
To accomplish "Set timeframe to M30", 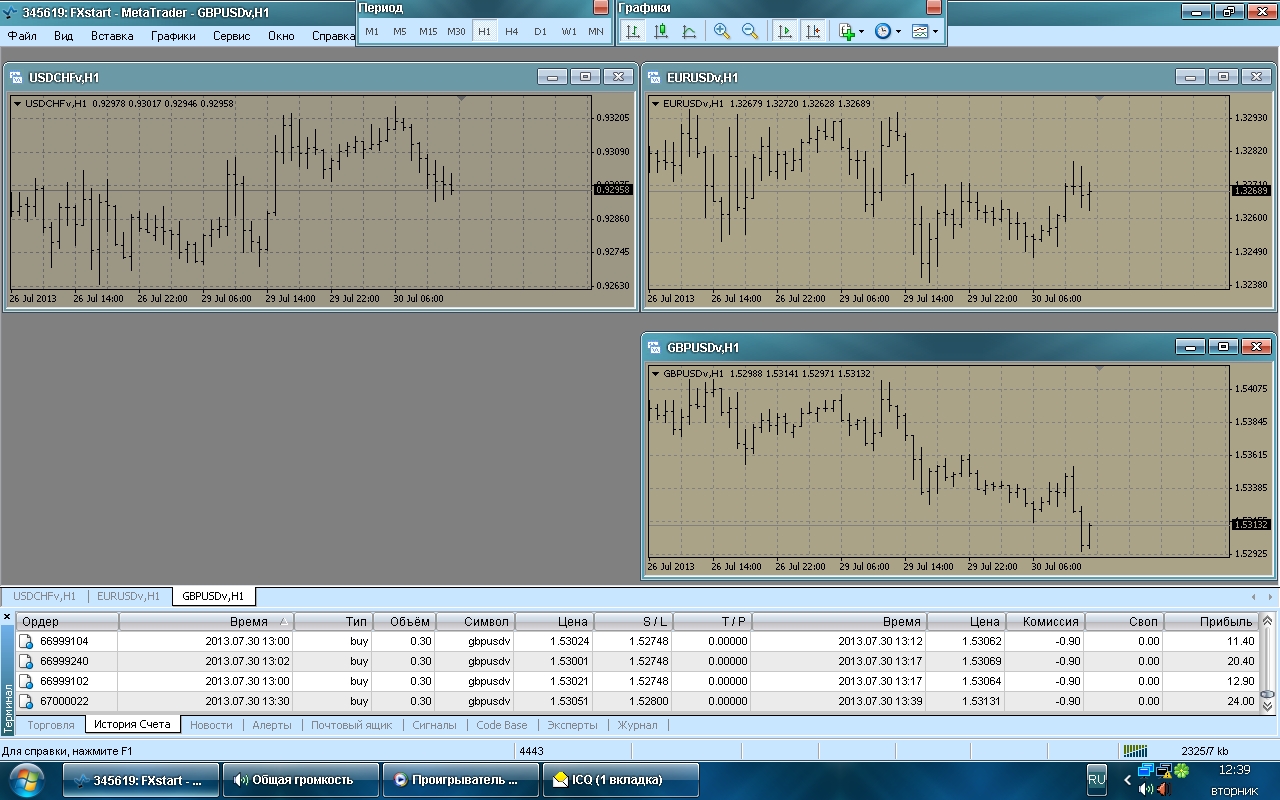I will (x=456, y=31).
